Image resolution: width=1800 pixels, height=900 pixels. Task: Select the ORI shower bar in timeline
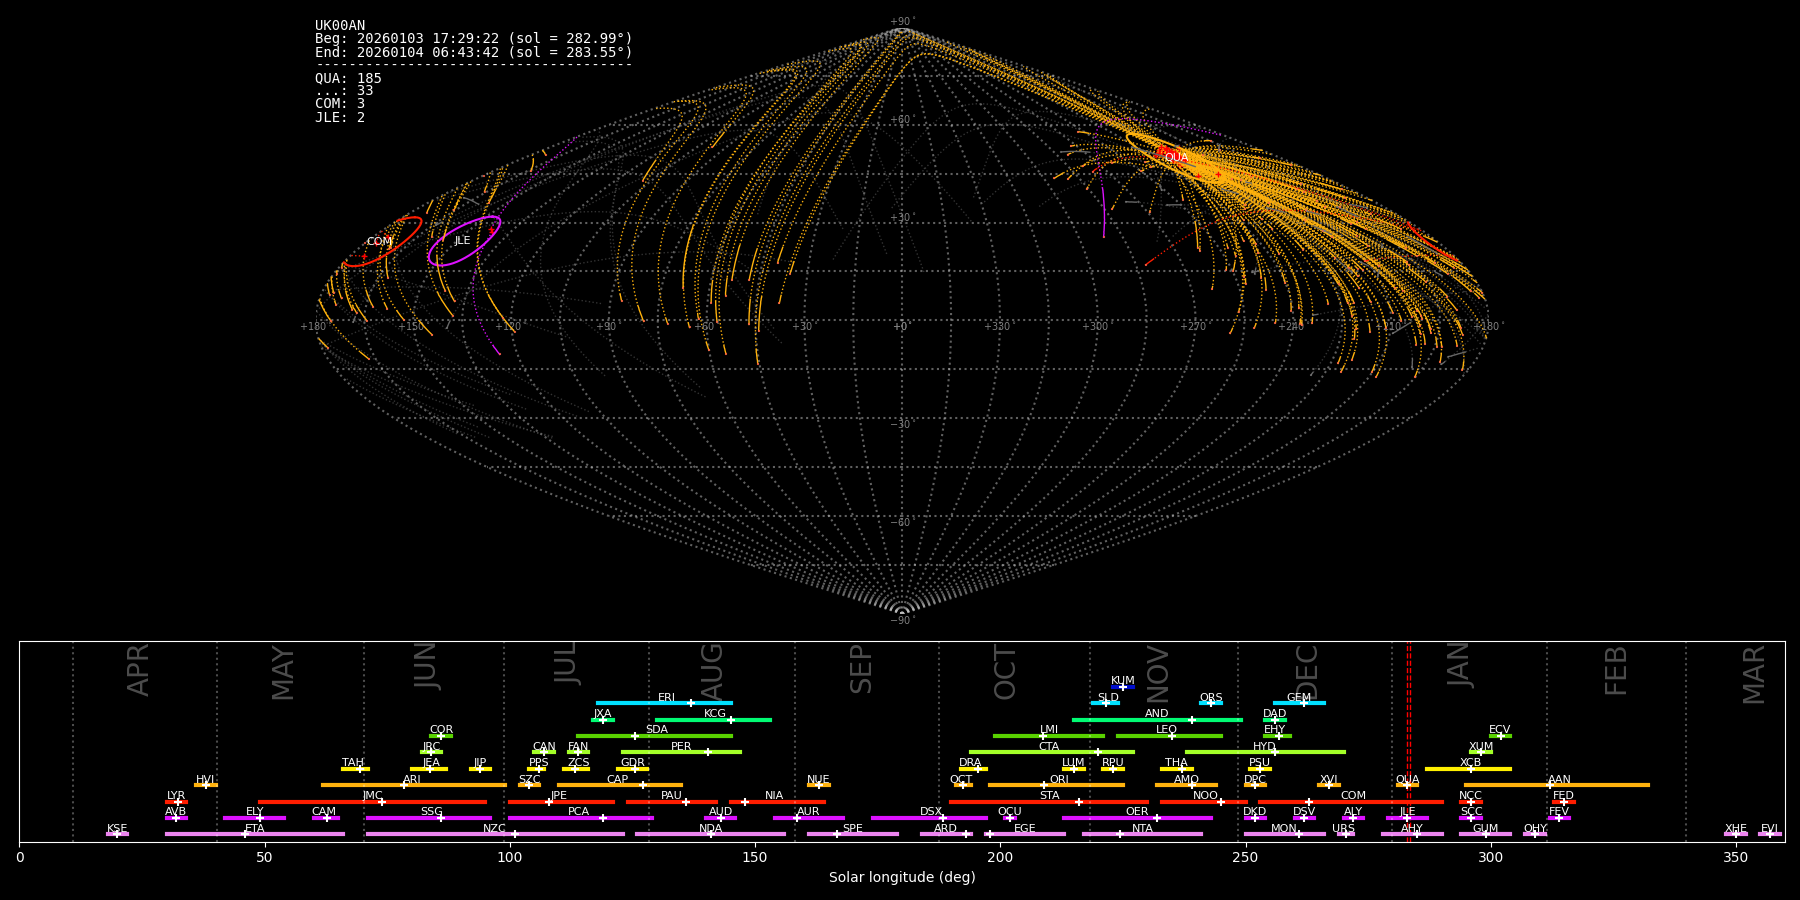[1056, 785]
